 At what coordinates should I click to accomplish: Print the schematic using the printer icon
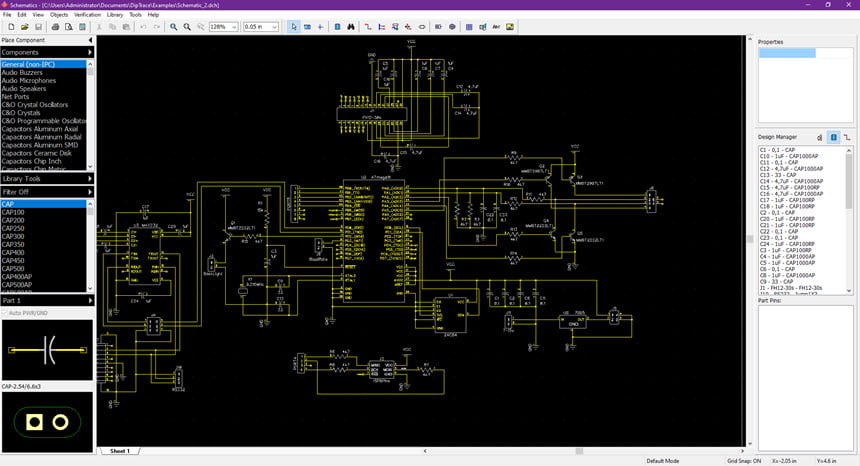(x=55, y=26)
